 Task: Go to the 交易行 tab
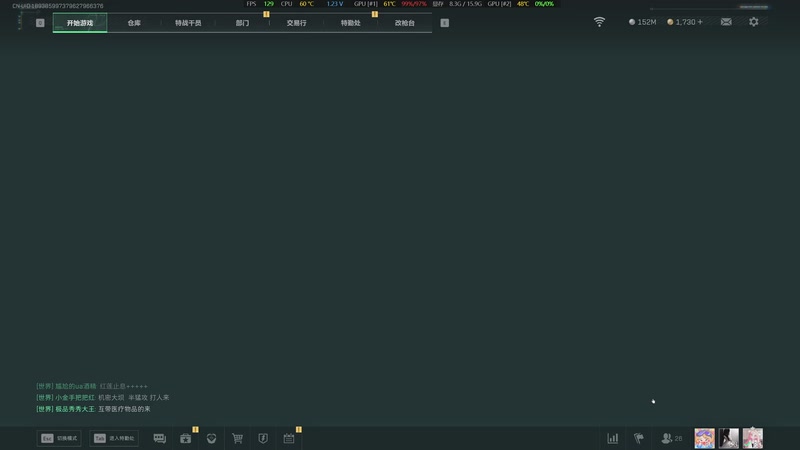point(296,23)
